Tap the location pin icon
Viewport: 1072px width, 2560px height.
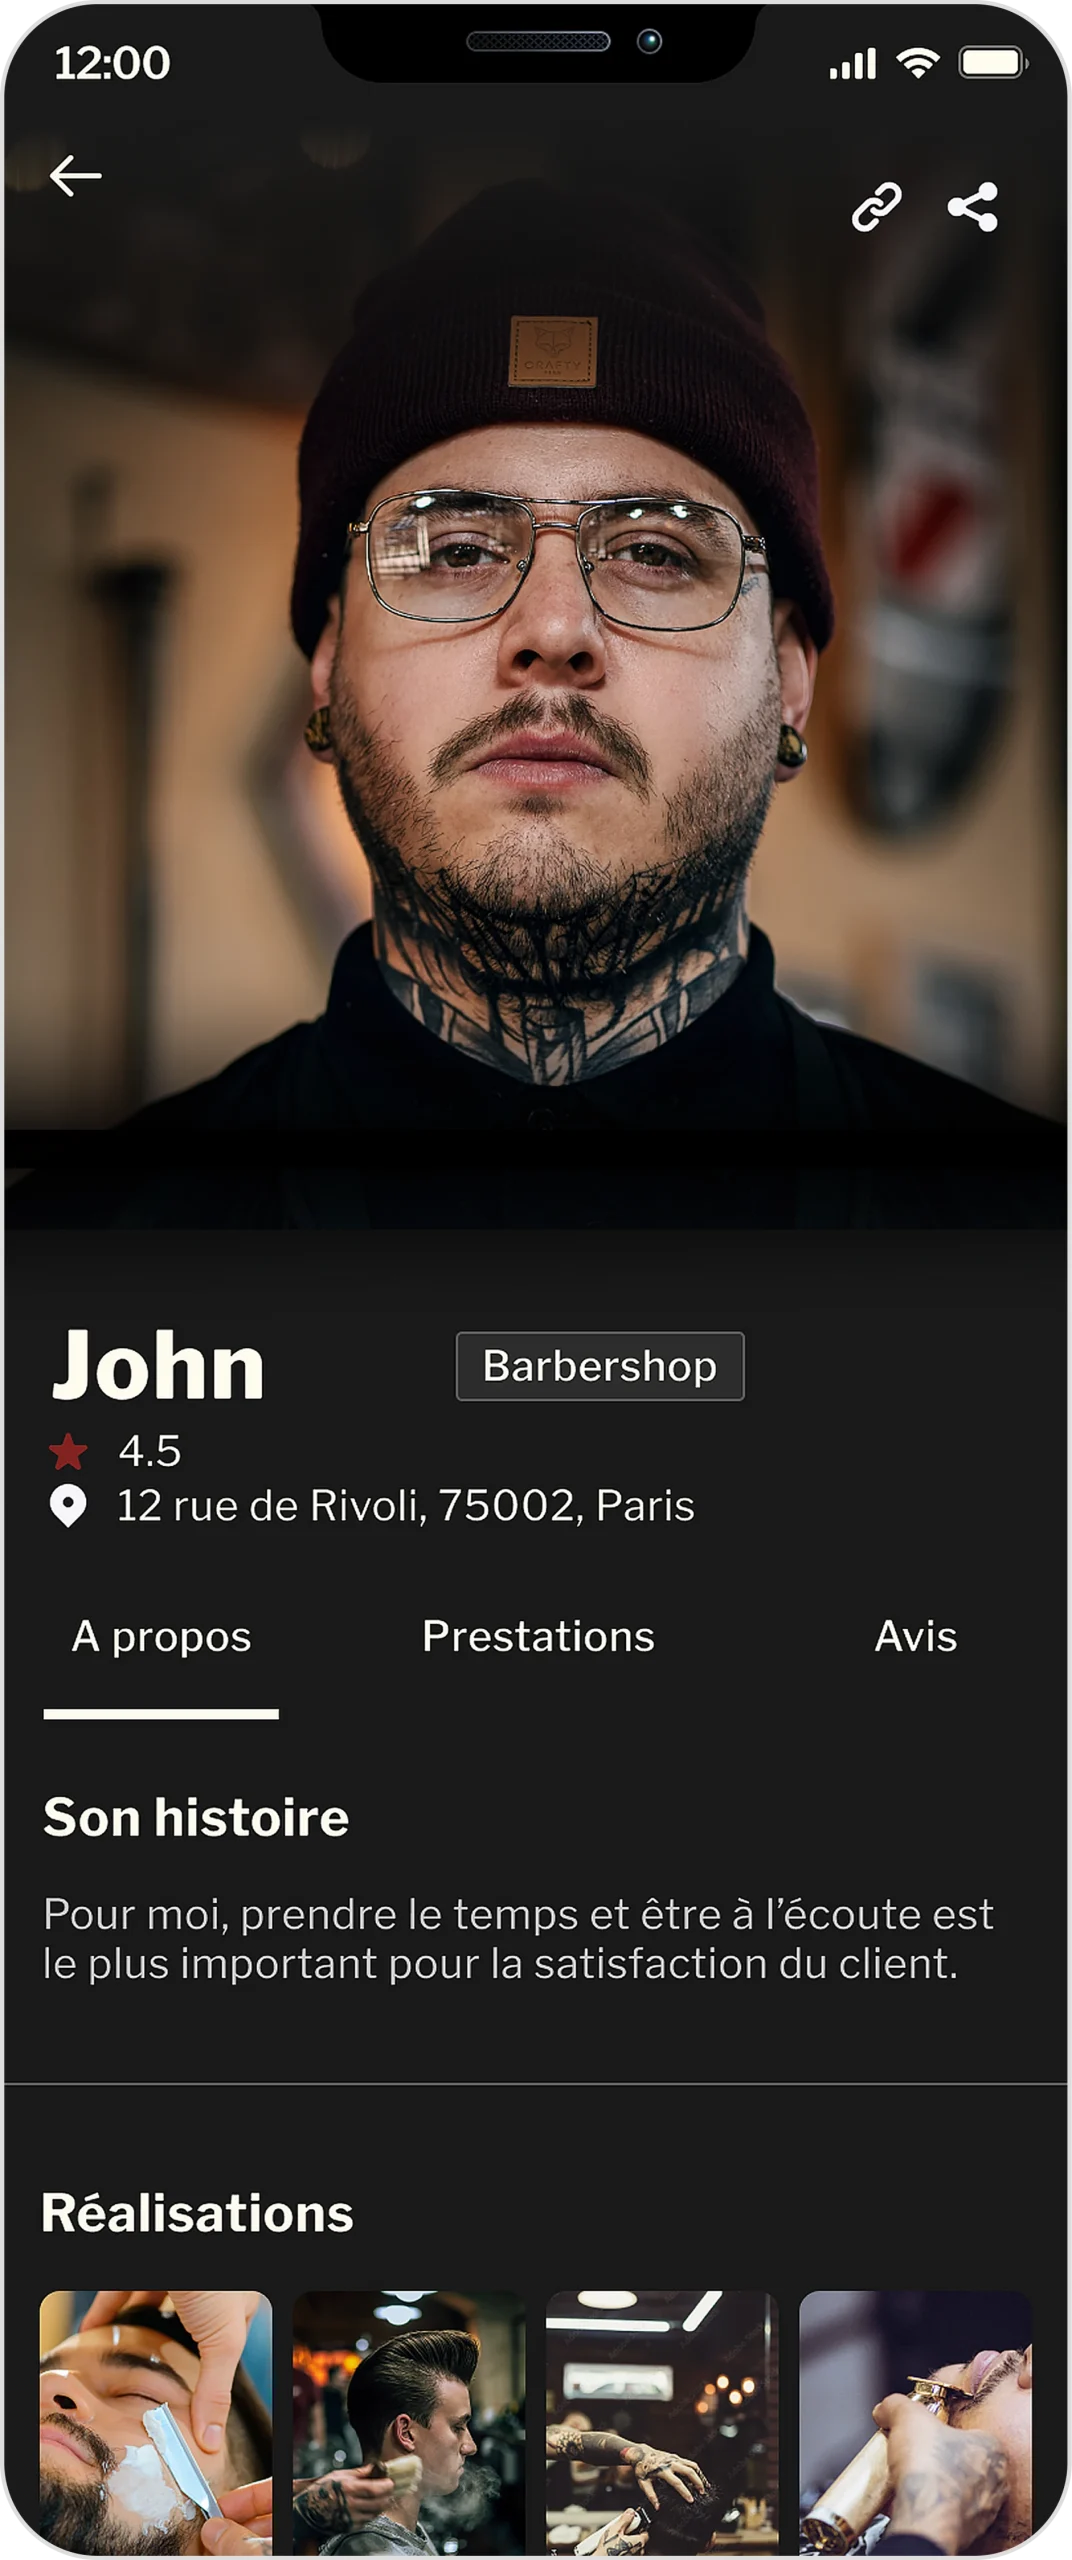pos(68,1506)
